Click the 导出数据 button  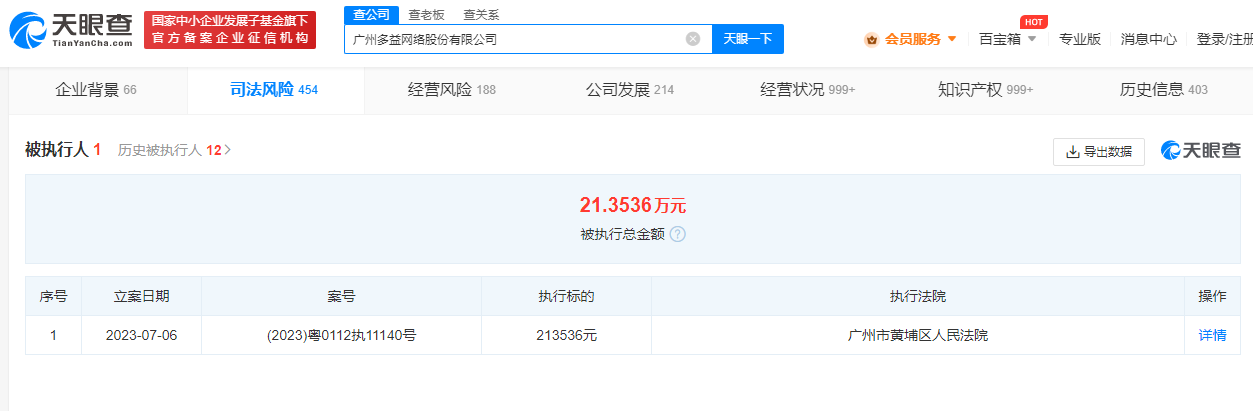point(1099,152)
